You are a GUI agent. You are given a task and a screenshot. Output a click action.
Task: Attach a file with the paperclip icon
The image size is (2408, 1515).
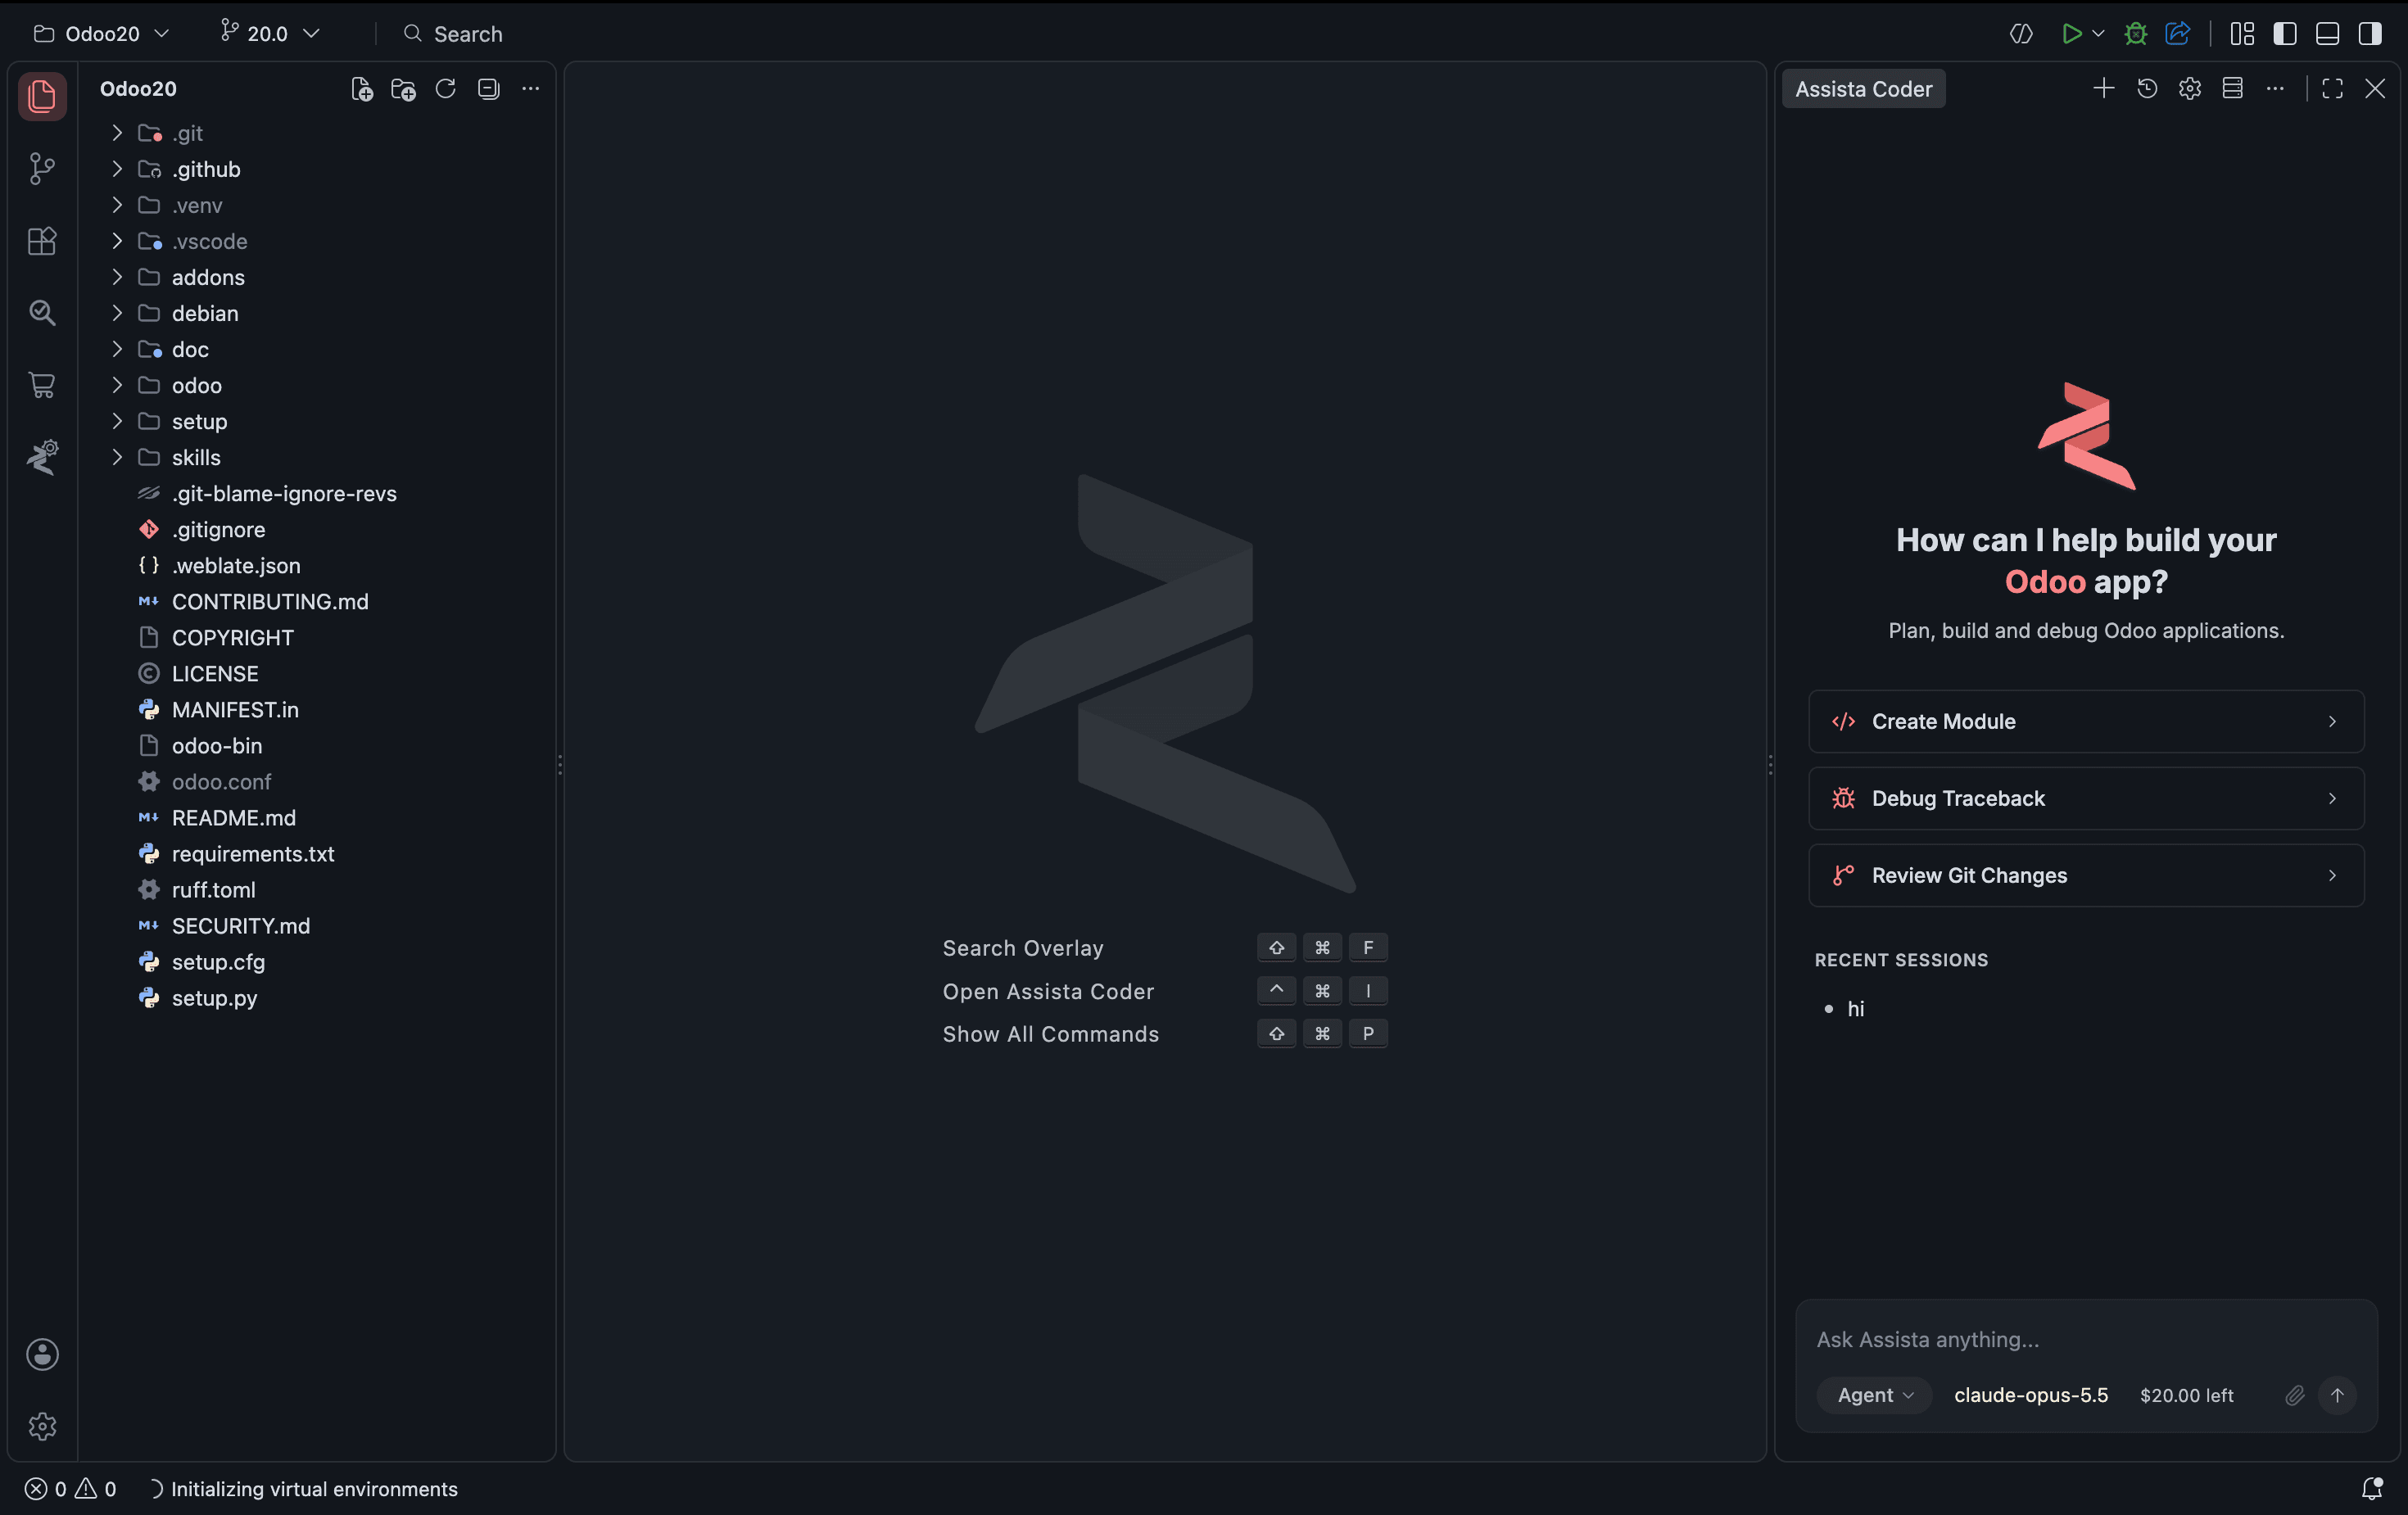[2295, 1395]
